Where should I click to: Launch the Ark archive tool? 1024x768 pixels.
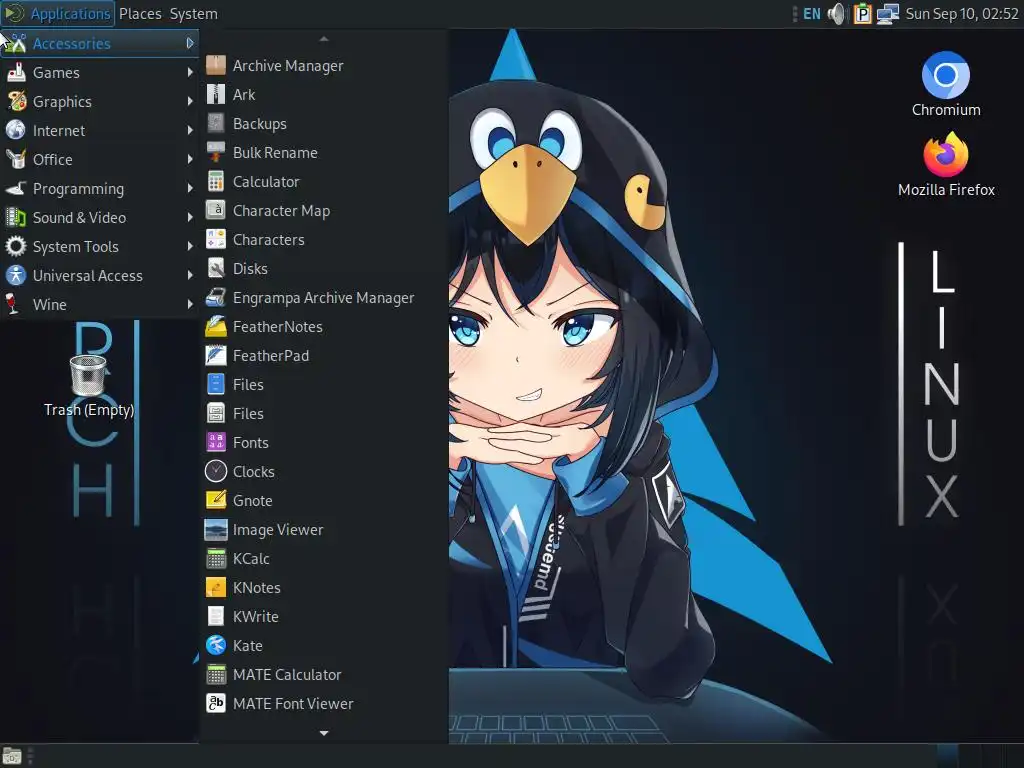pyautogui.click(x=324, y=95)
